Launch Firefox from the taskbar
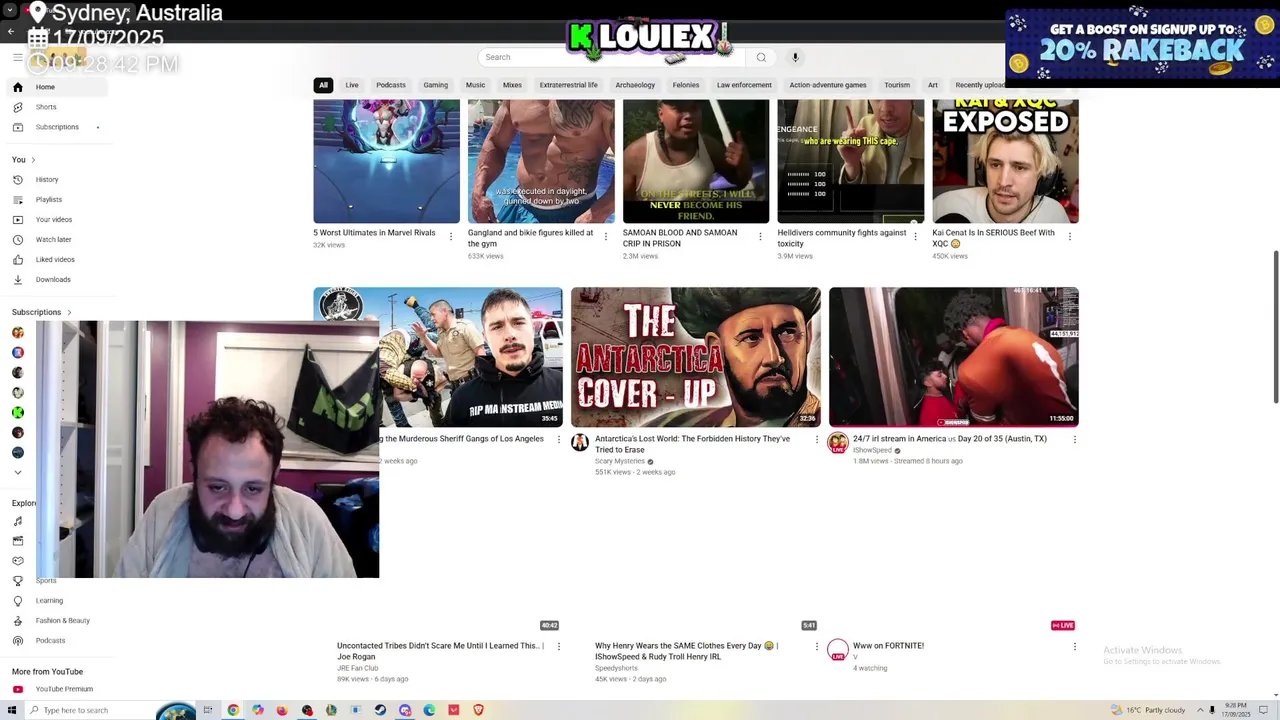This screenshot has width=1280, height=720. [282, 710]
